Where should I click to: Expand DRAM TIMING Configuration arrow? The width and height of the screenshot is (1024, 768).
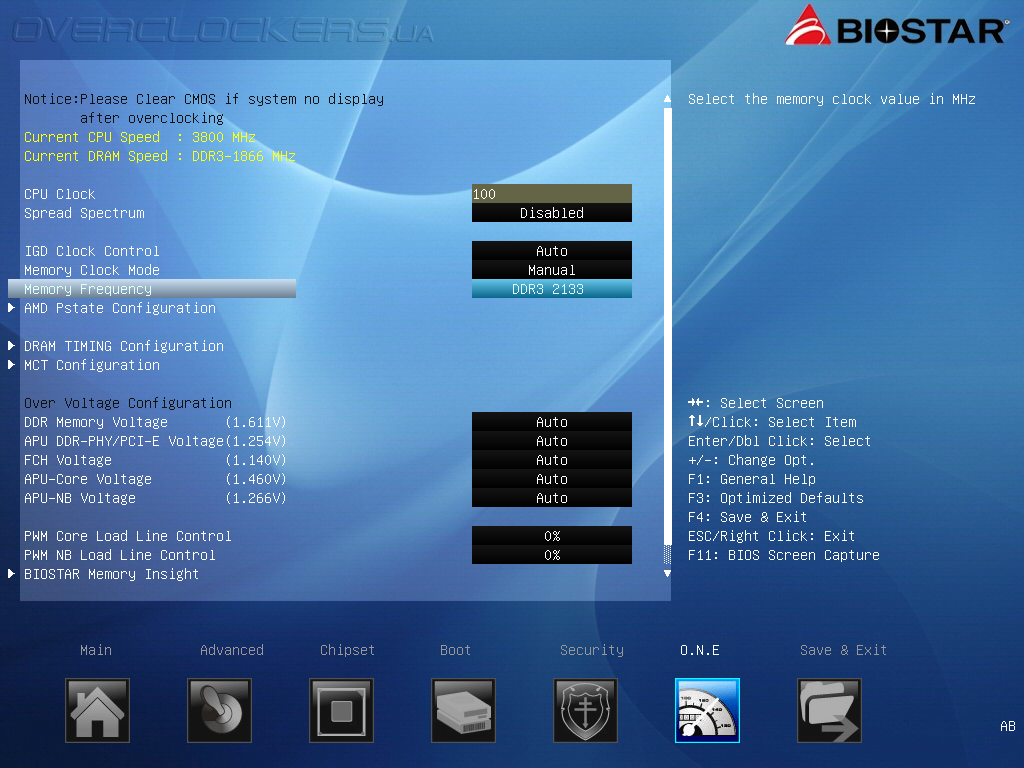[x=11, y=345]
